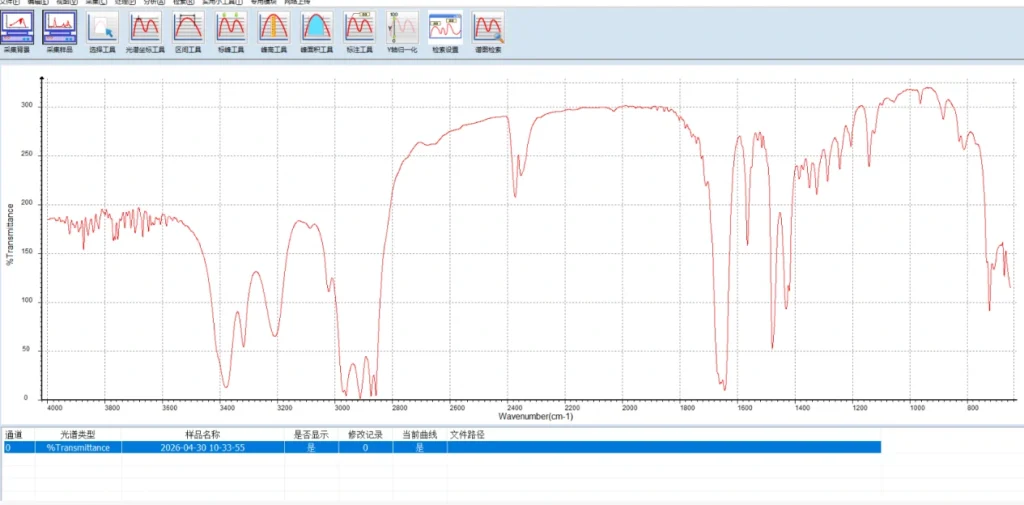Click the 4000 tick on wavenumber axis

click(x=54, y=408)
